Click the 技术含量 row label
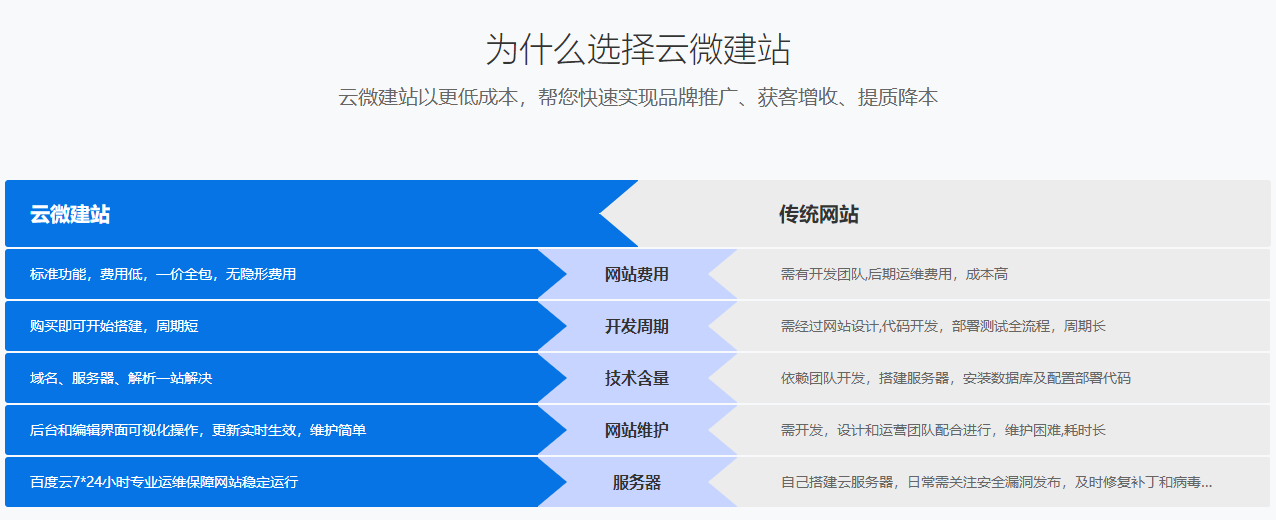Screen dimensions: 1276x520 (637, 378)
